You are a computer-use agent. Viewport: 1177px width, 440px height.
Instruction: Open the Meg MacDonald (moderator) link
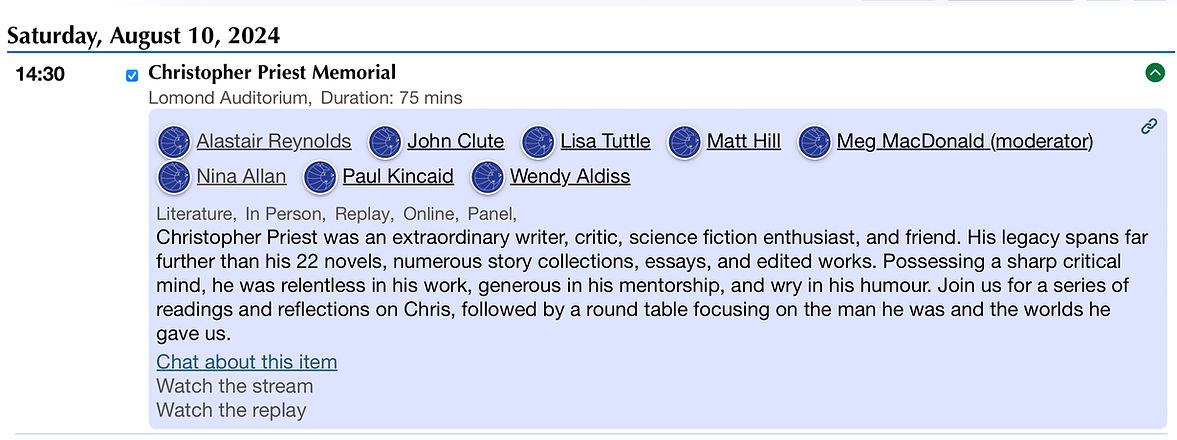[x=964, y=142]
